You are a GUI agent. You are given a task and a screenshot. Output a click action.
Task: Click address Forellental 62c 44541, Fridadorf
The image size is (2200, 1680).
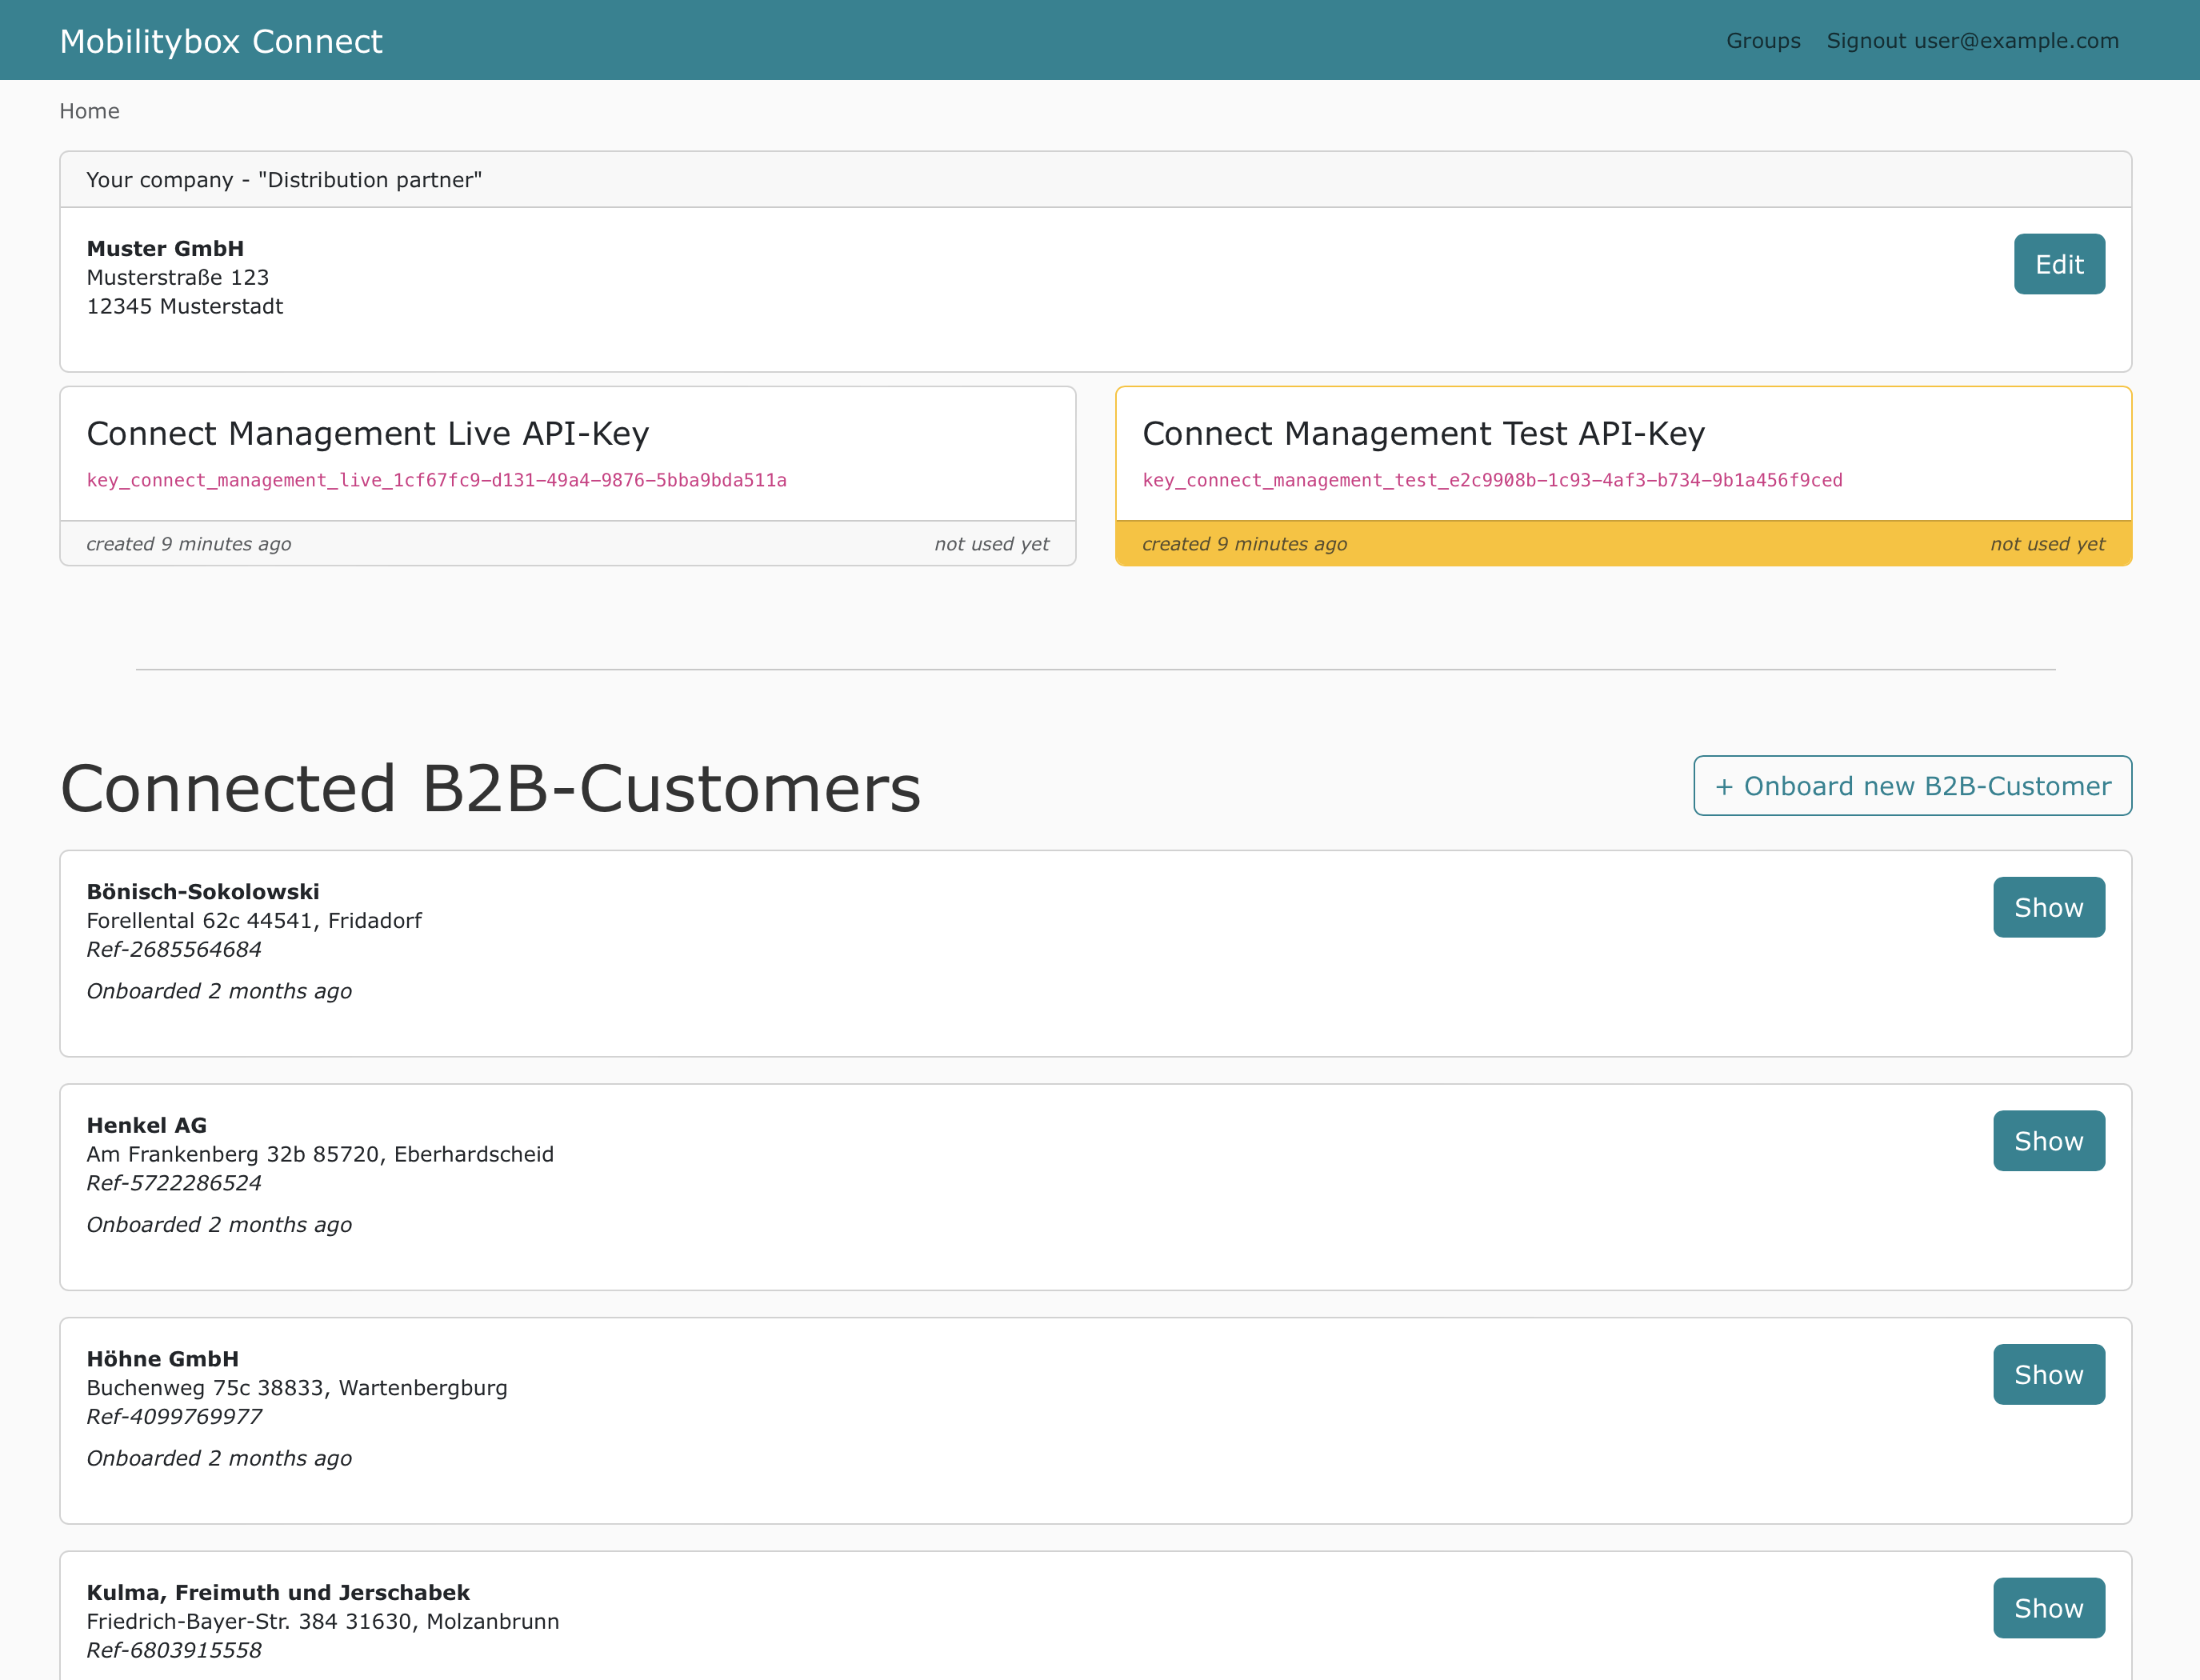pyautogui.click(x=254, y=920)
